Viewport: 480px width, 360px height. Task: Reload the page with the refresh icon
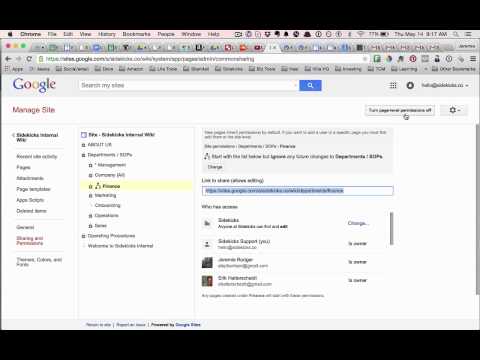pos(29,59)
